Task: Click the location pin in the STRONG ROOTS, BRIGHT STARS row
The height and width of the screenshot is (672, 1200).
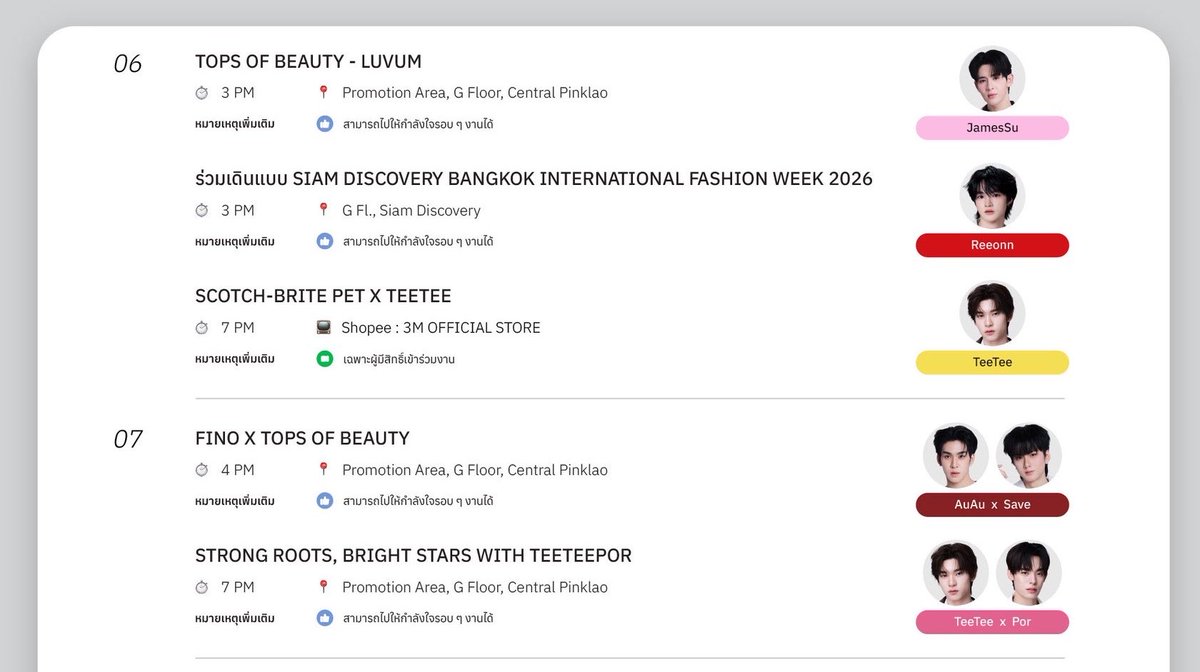Action: click(323, 587)
